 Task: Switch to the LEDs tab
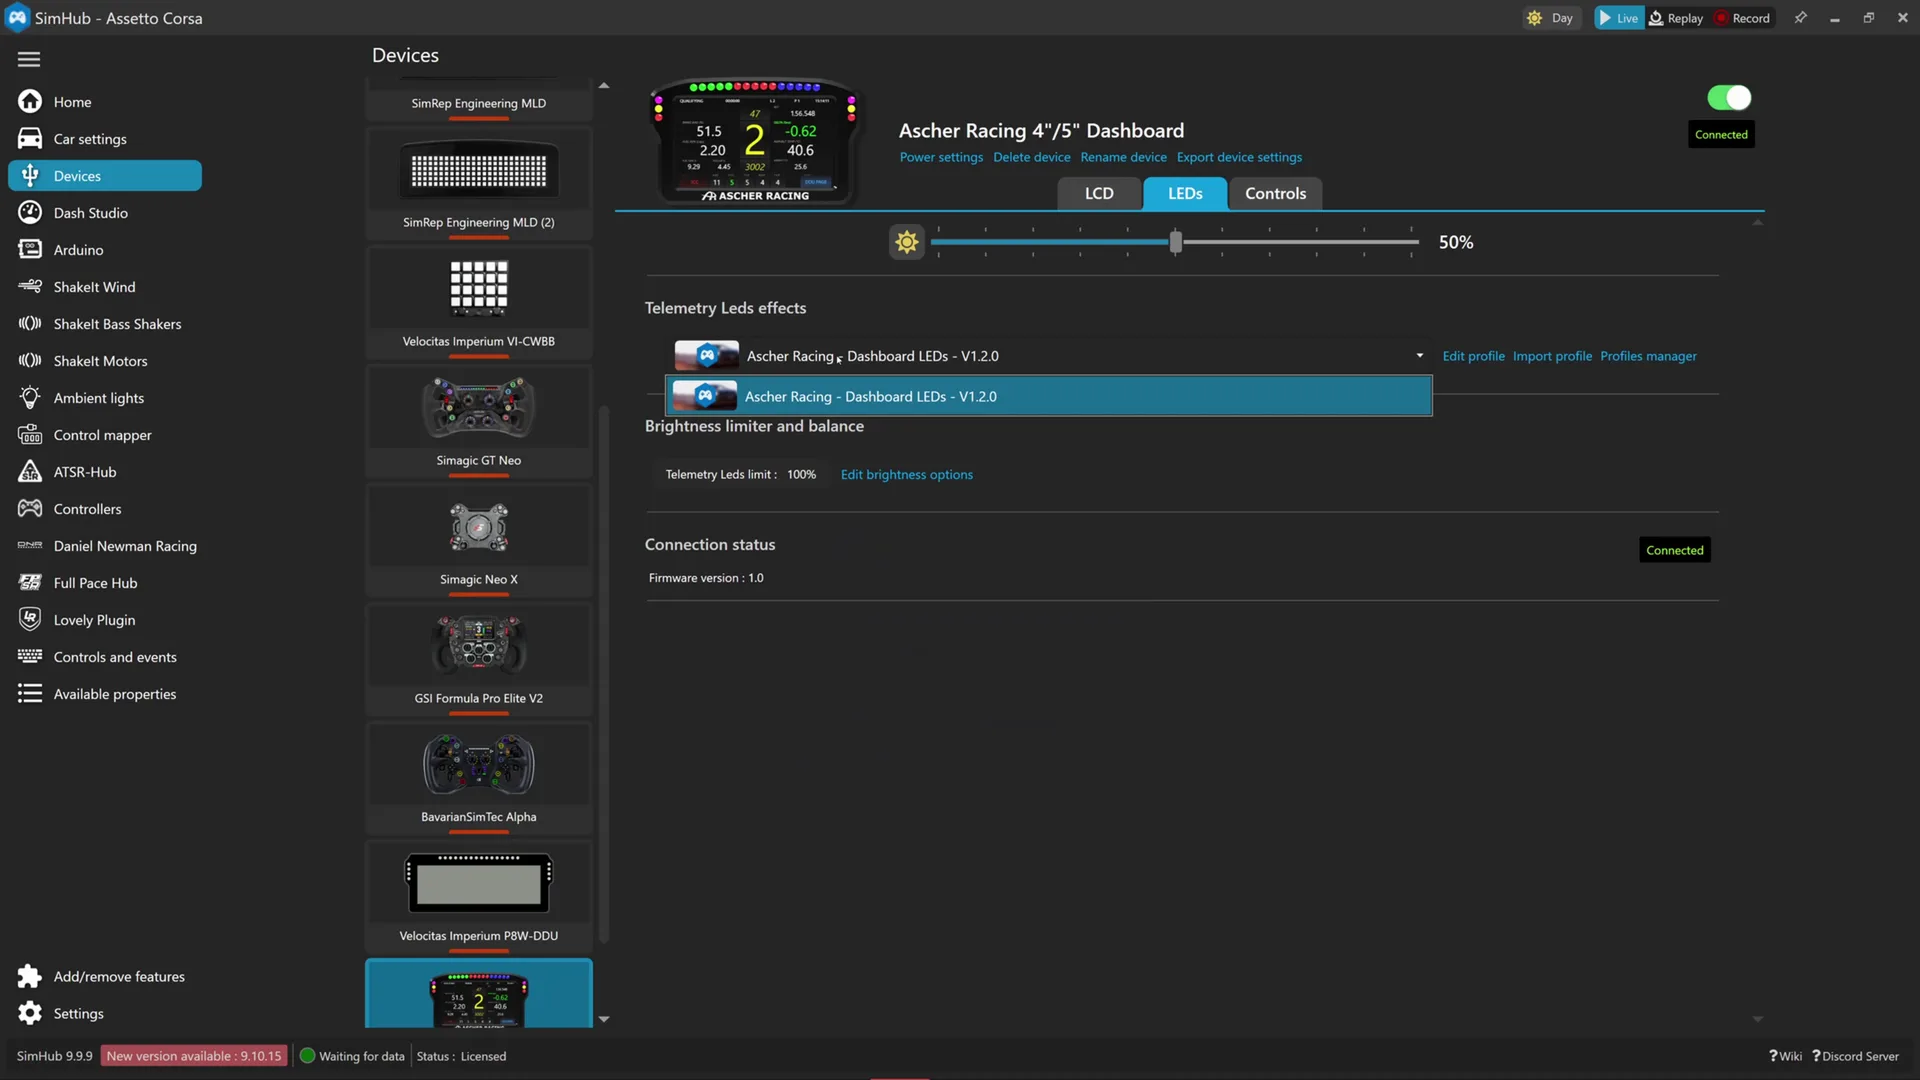[x=1185, y=194]
